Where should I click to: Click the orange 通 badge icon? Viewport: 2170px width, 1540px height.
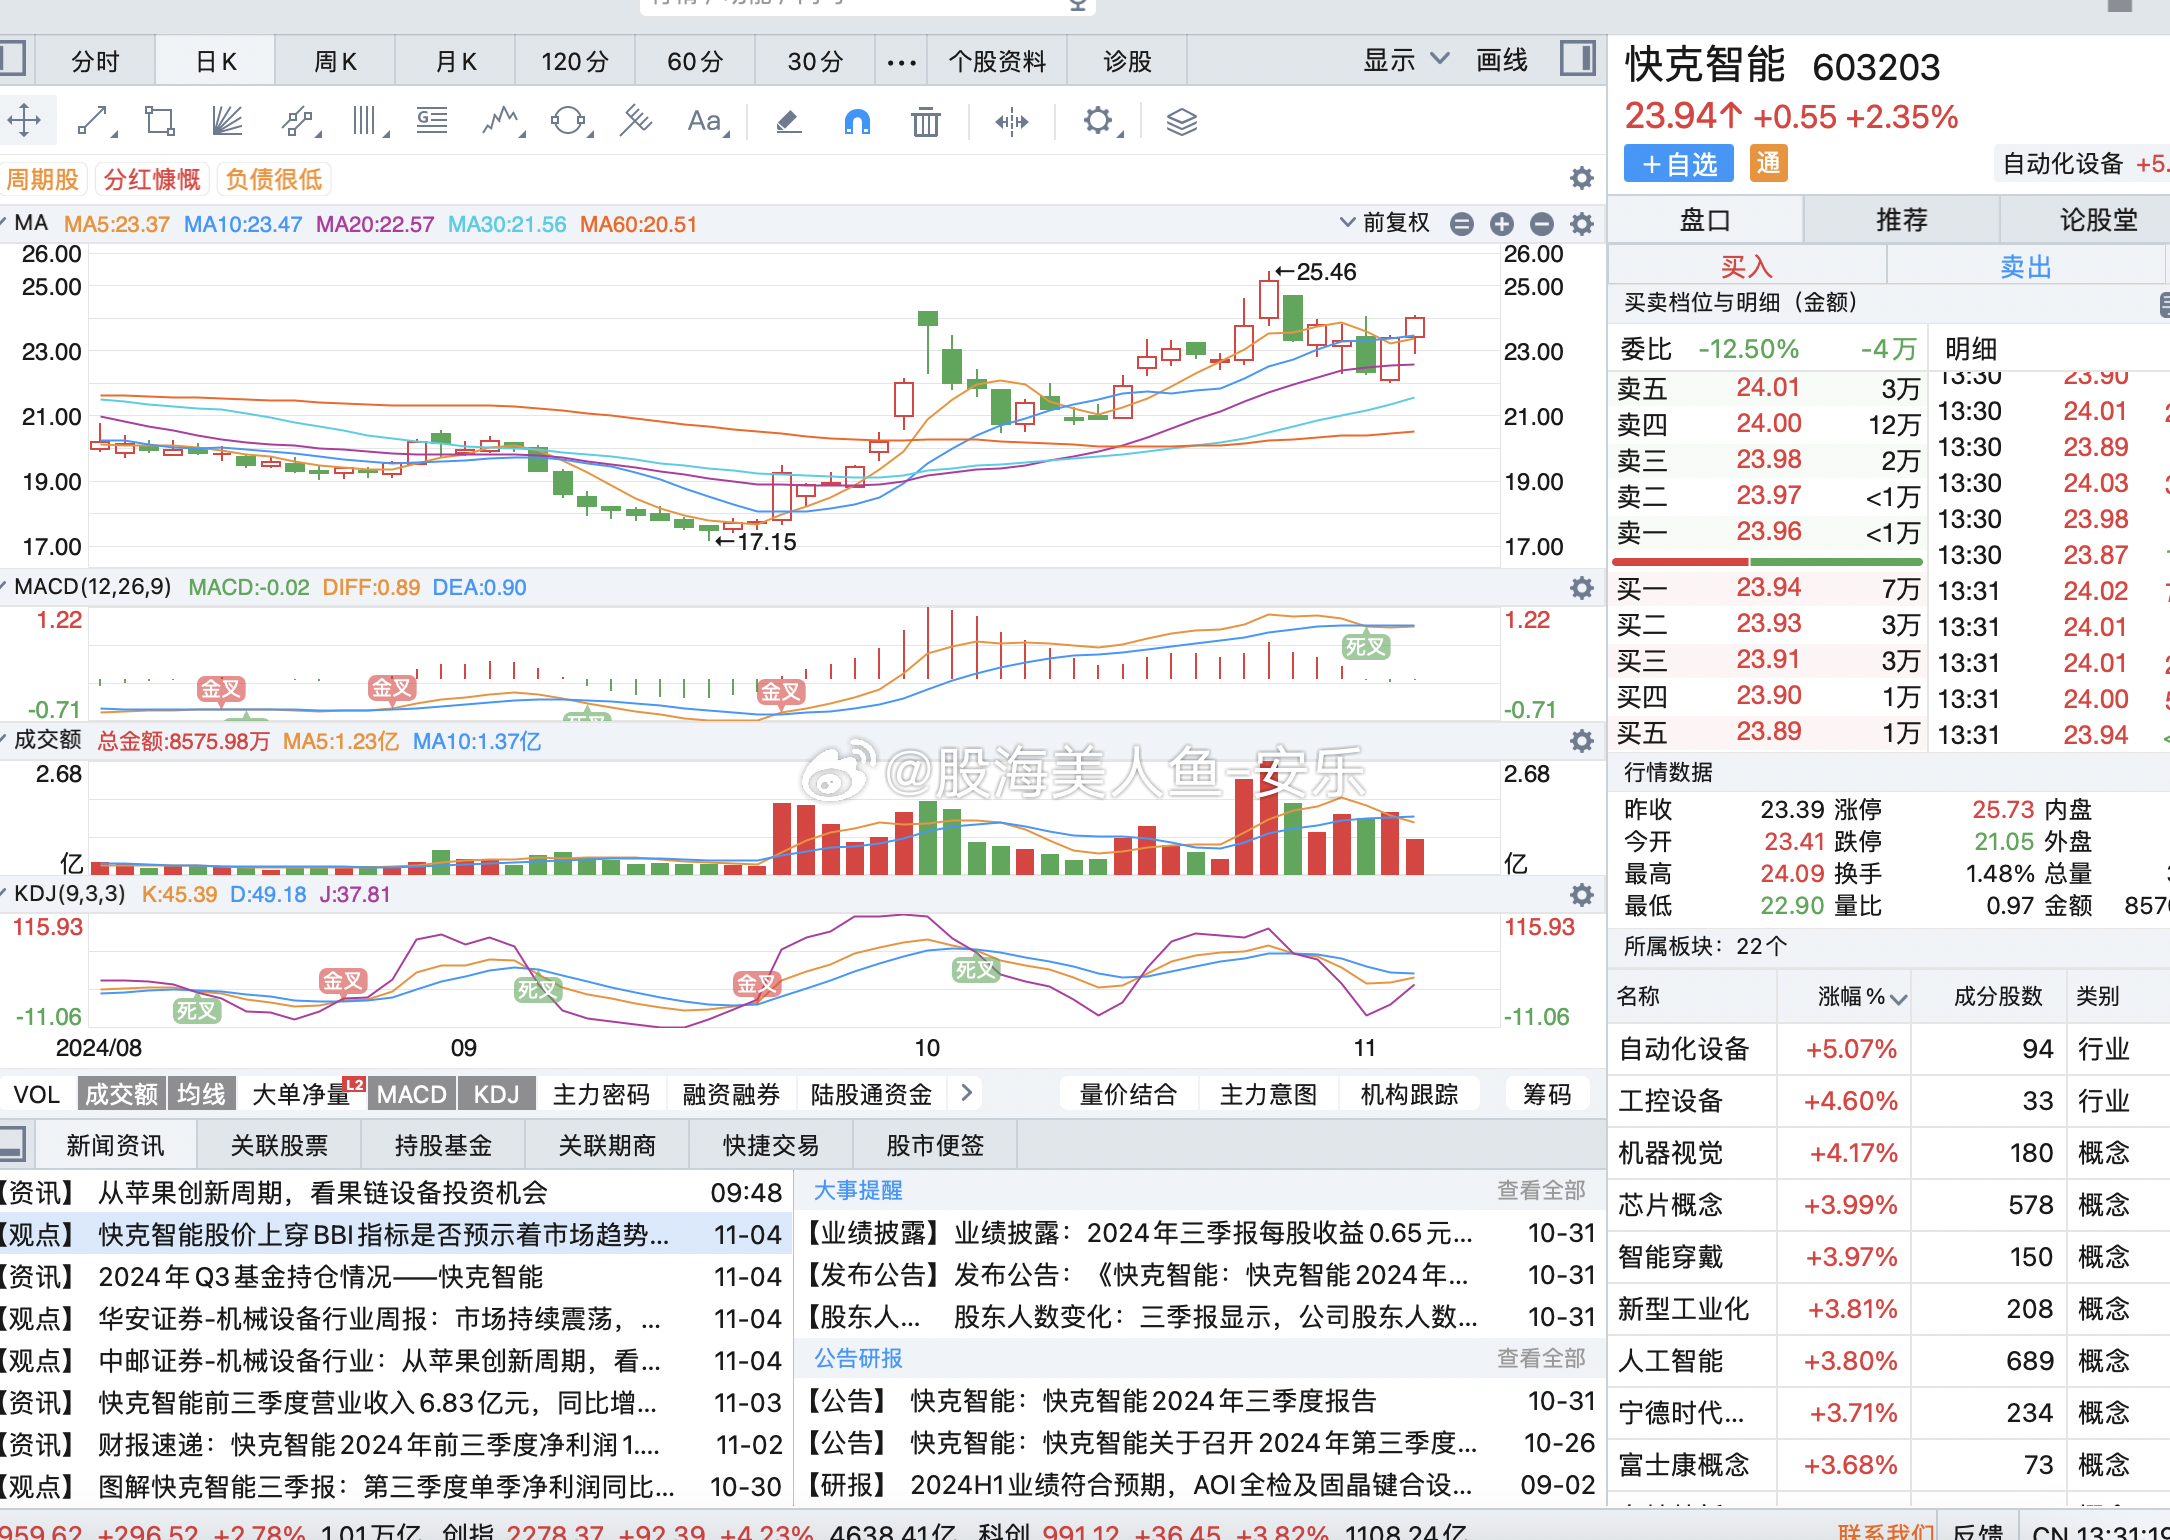click(x=1768, y=163)
